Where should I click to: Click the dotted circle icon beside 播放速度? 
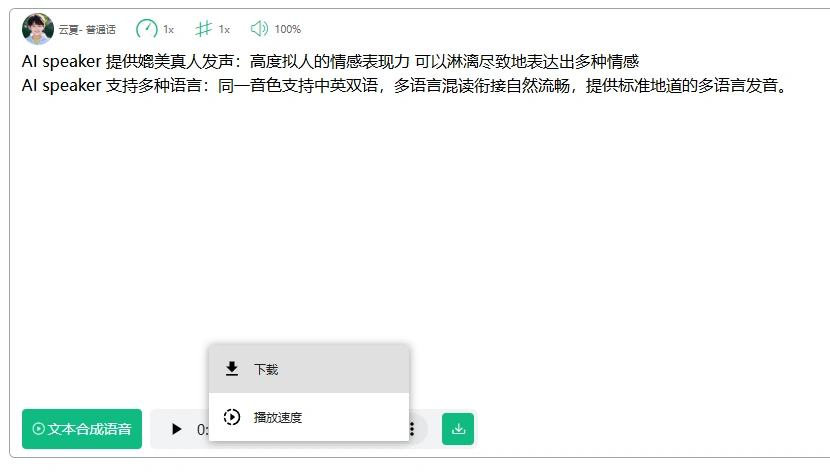(x=232, y=417)
